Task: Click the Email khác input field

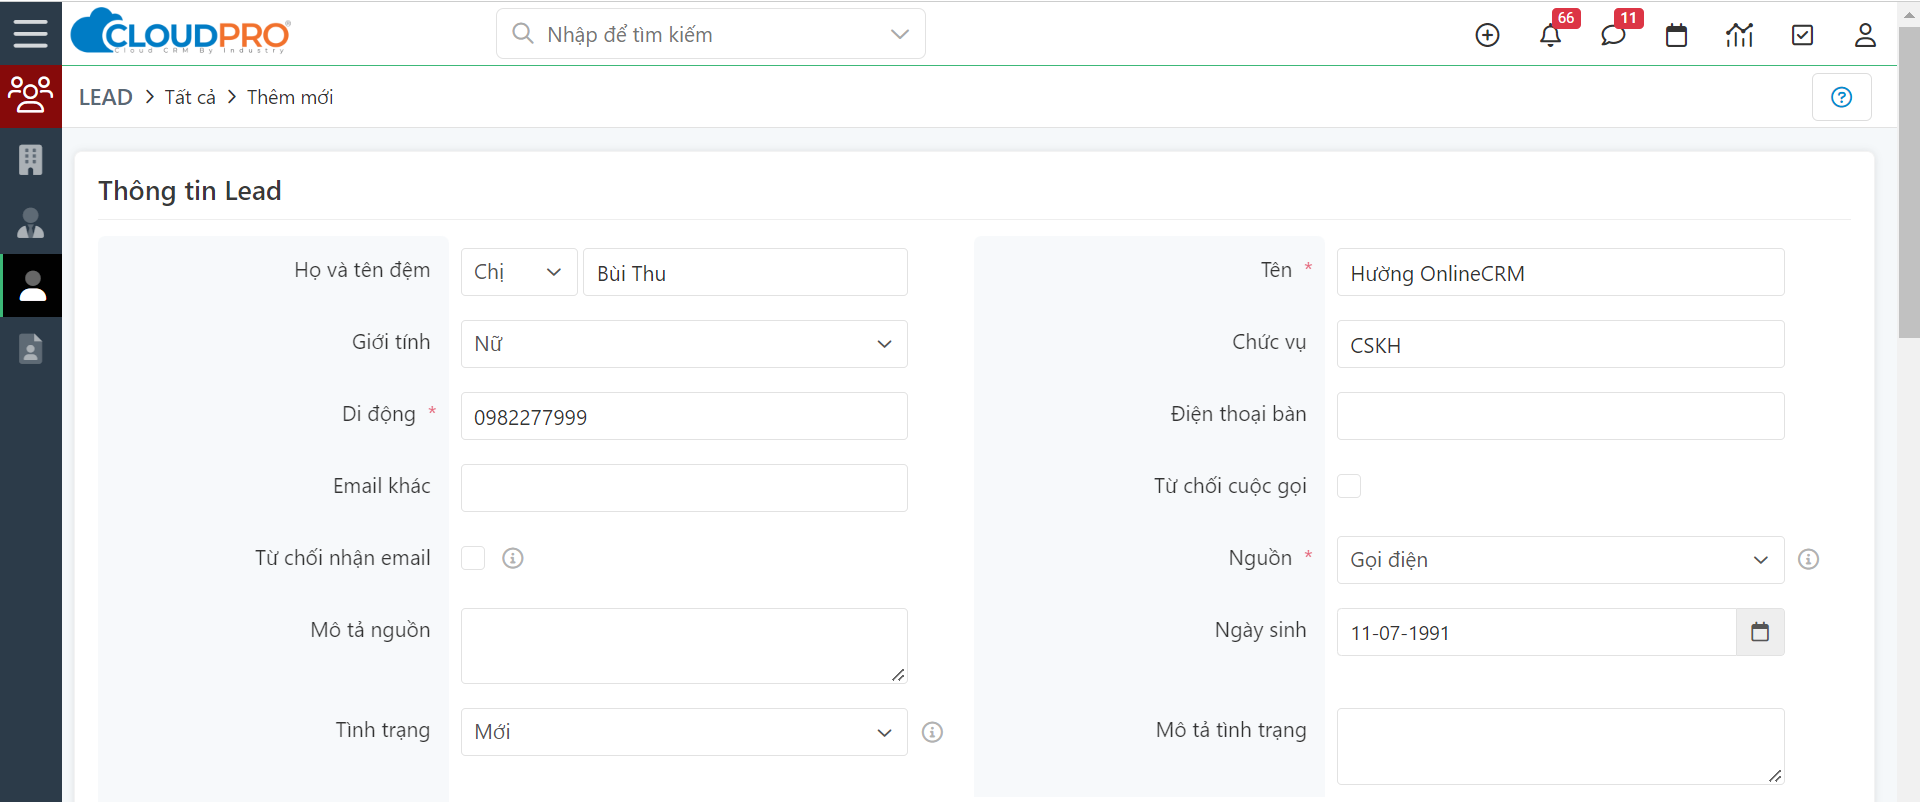Action: pos(684,488)
